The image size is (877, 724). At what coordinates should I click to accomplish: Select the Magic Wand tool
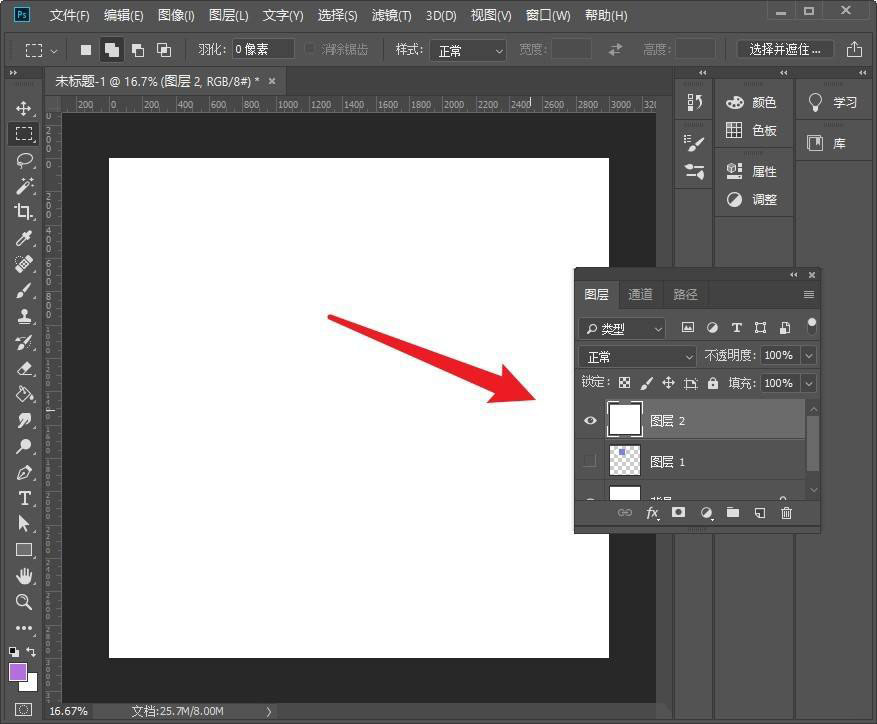coord(24,186)
